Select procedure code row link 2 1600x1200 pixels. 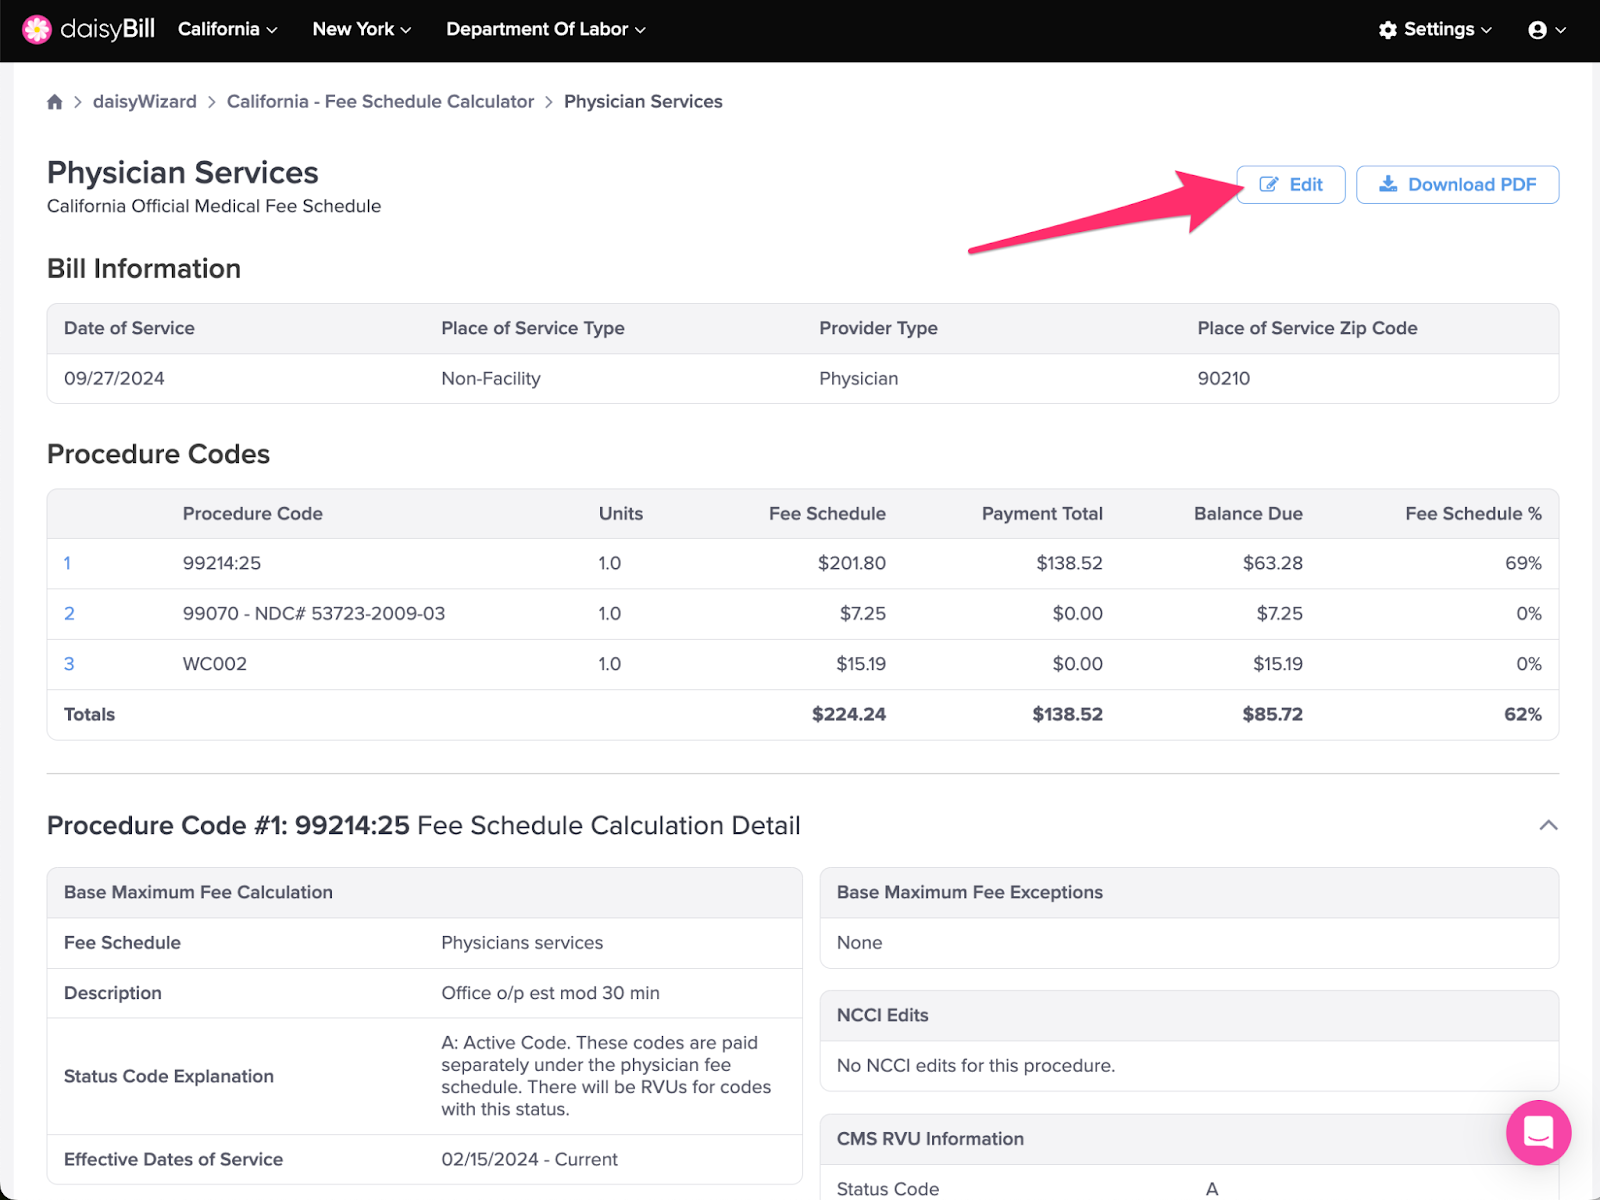[x=69, y=614]
